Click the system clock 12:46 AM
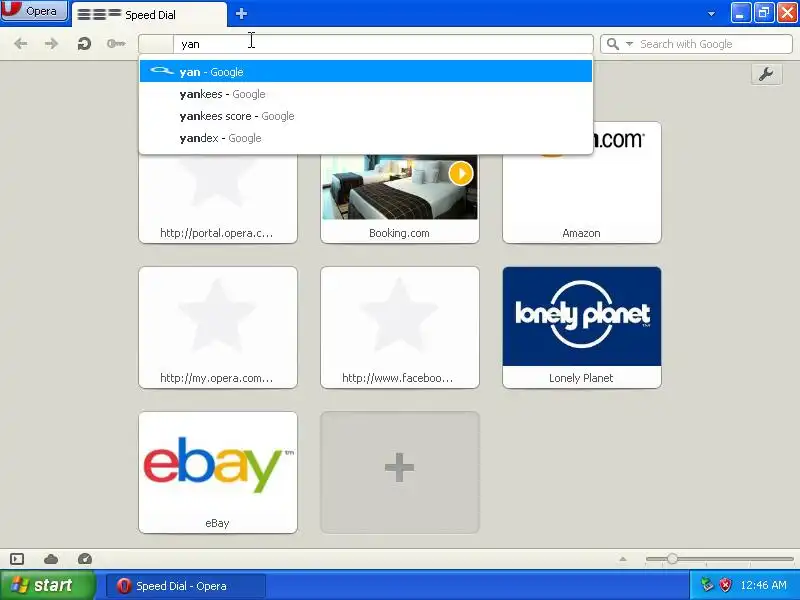Image resolution: width=800 pixels, height=600 pixels. point(764,585)
